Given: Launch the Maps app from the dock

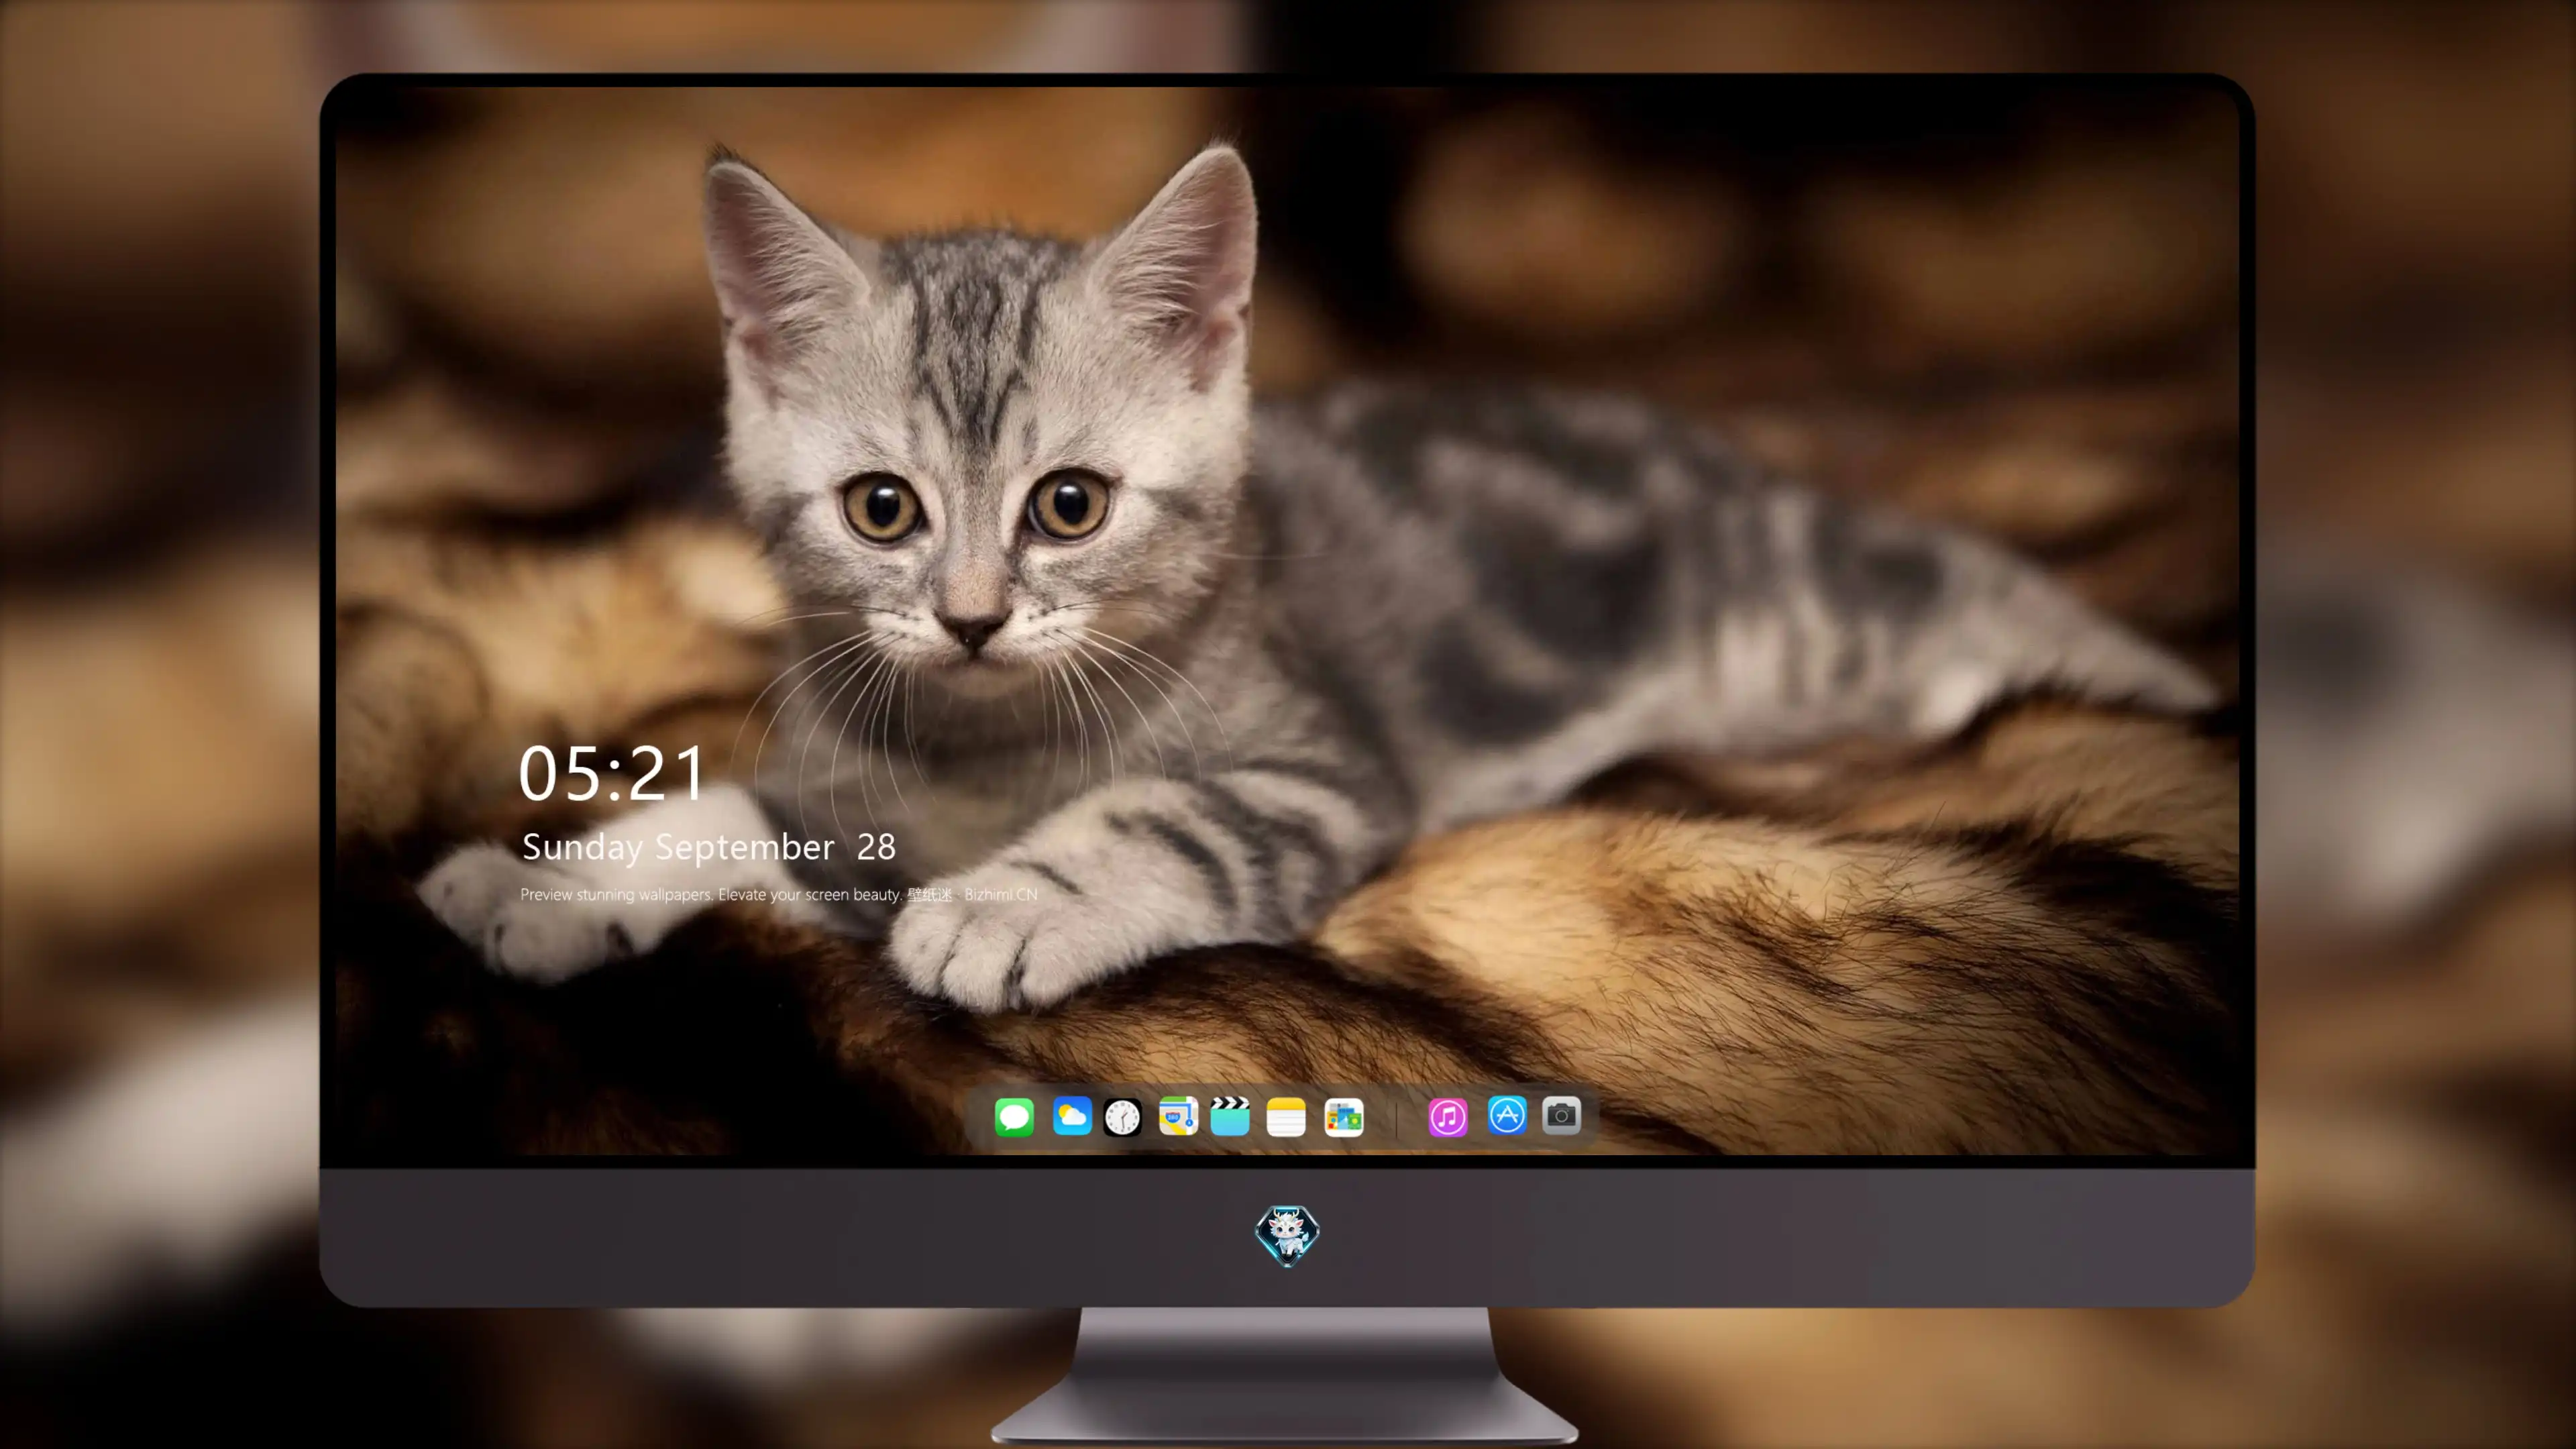Looking at the screenshot, I should point(1178,1116).
